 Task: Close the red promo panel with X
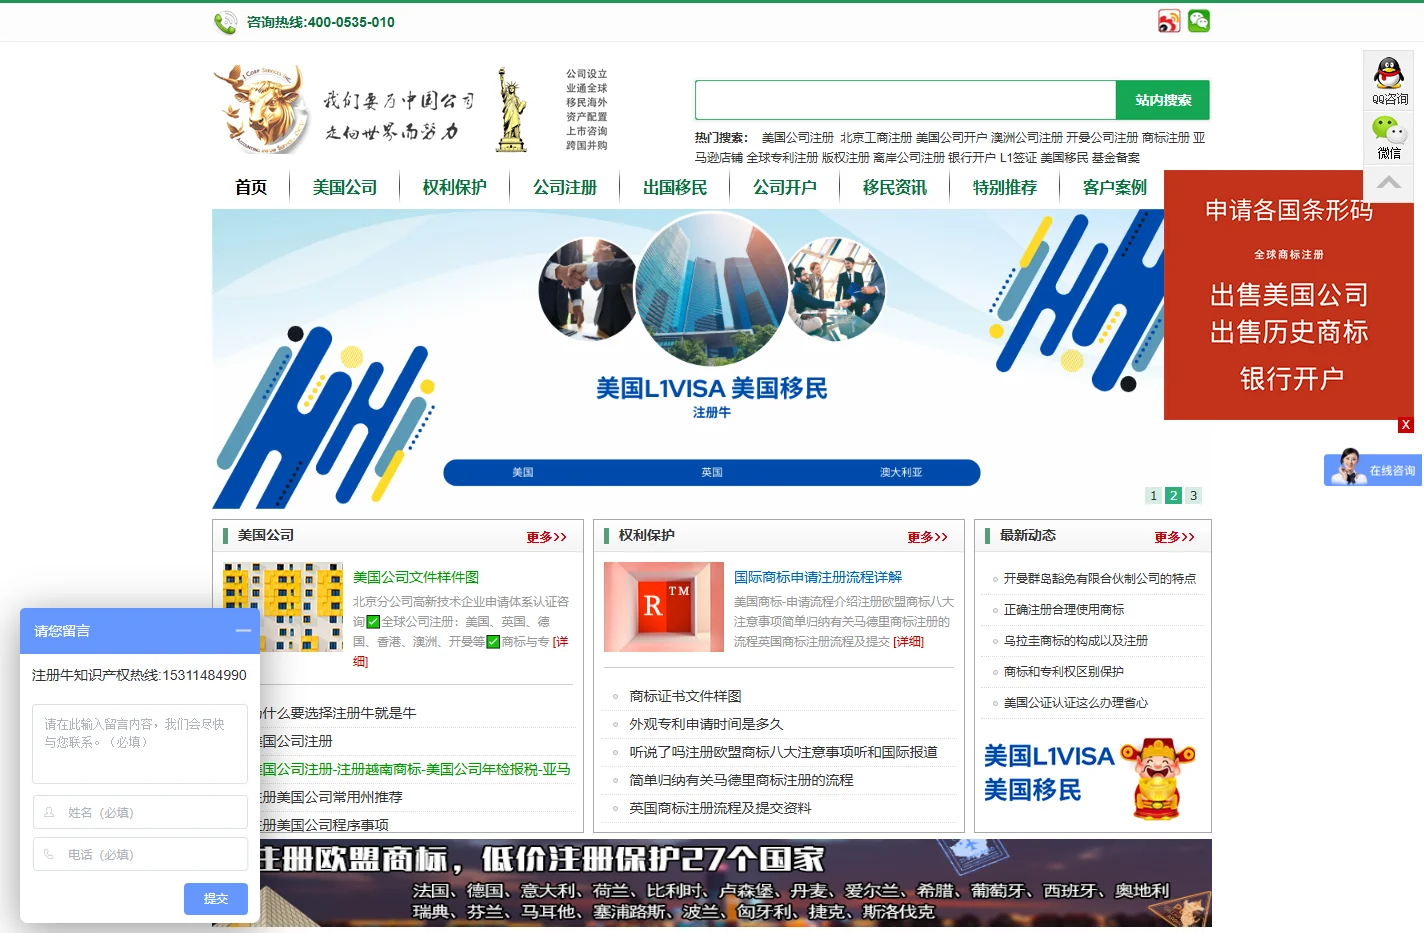(x=1406, y=425)
